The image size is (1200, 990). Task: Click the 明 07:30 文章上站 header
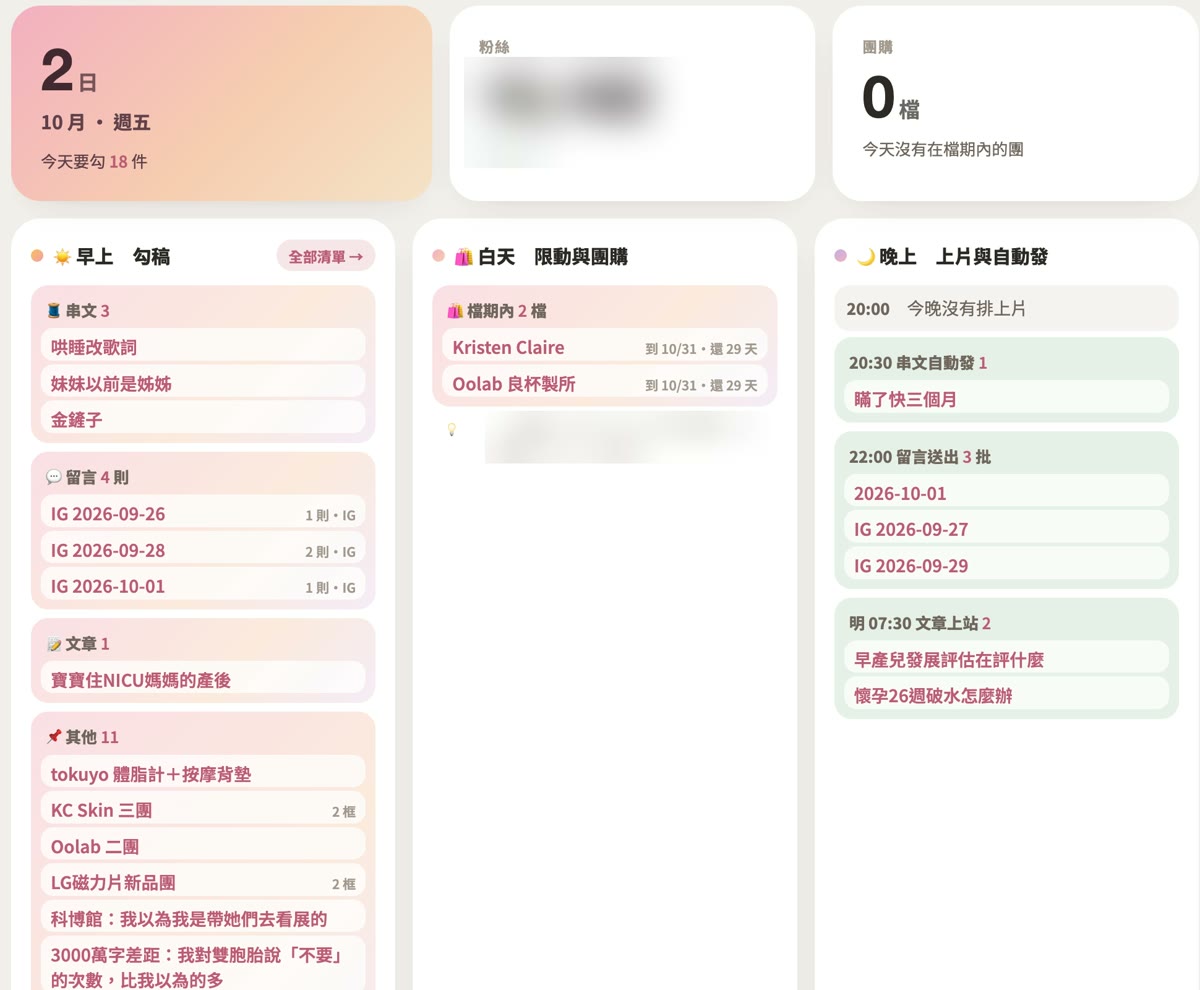coord(920,623)
